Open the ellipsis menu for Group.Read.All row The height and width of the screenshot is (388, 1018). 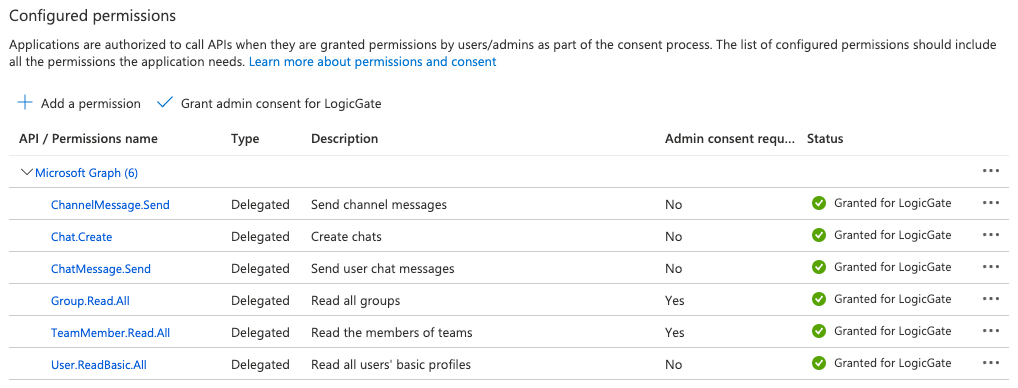(x=991, y=298)
